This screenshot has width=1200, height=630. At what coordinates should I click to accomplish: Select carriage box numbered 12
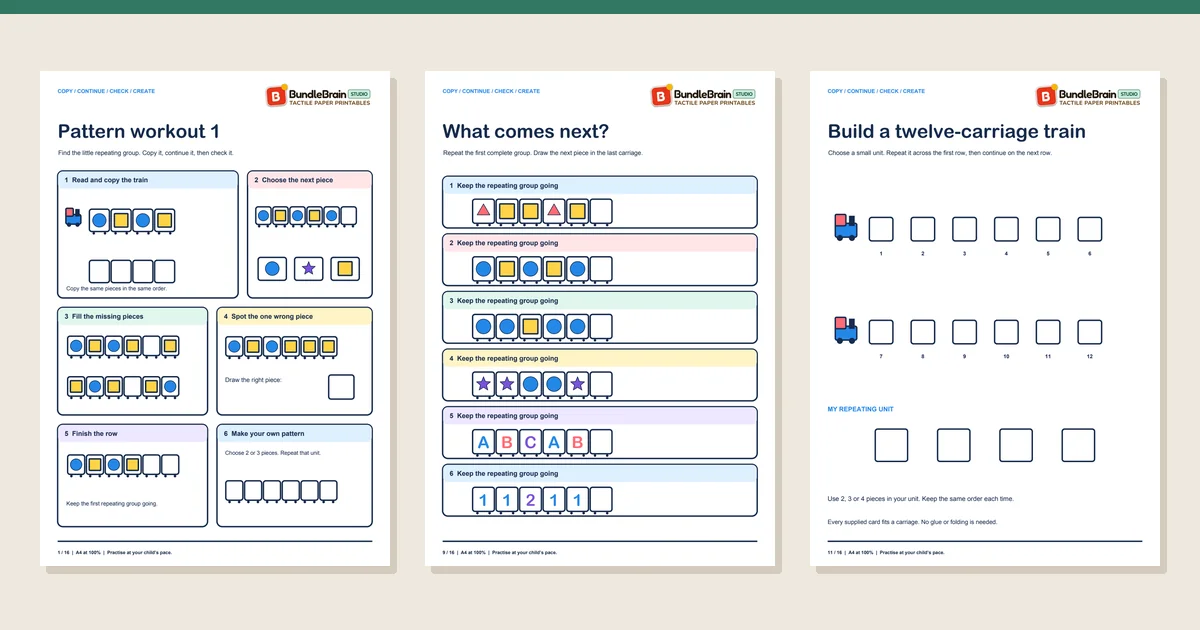(x=1090, y=332)
